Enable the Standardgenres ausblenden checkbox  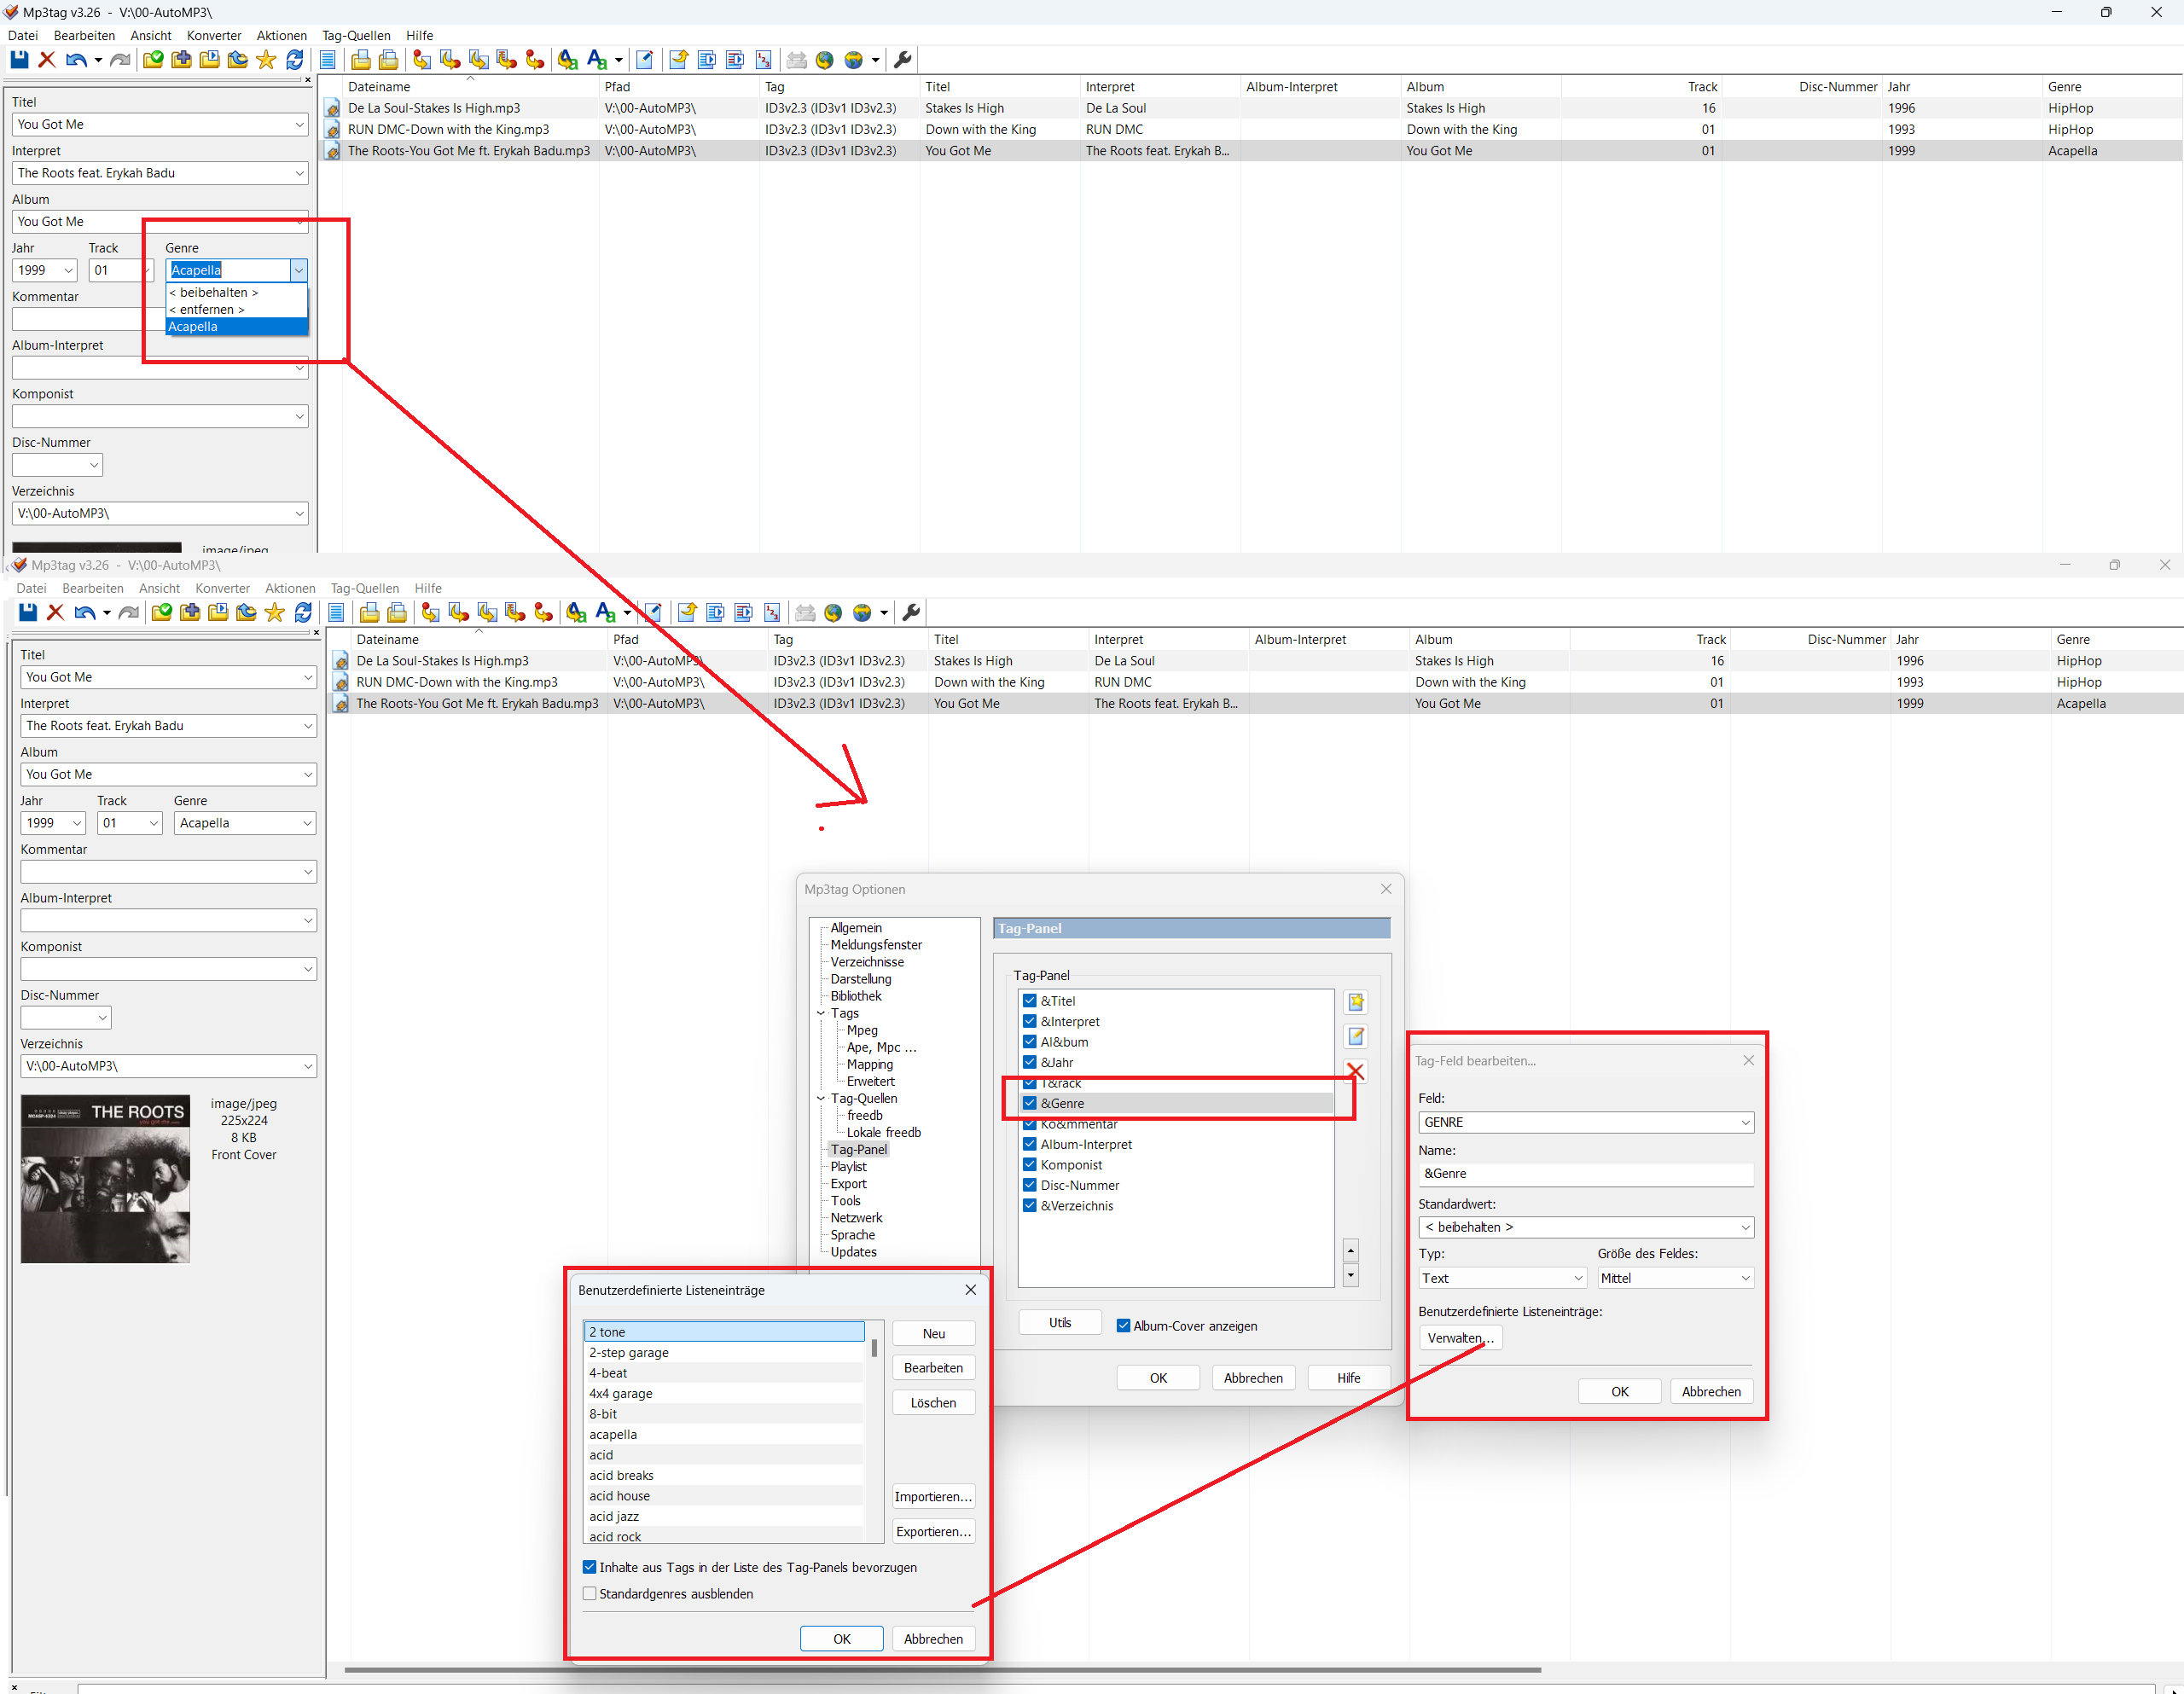(589, 1594)
